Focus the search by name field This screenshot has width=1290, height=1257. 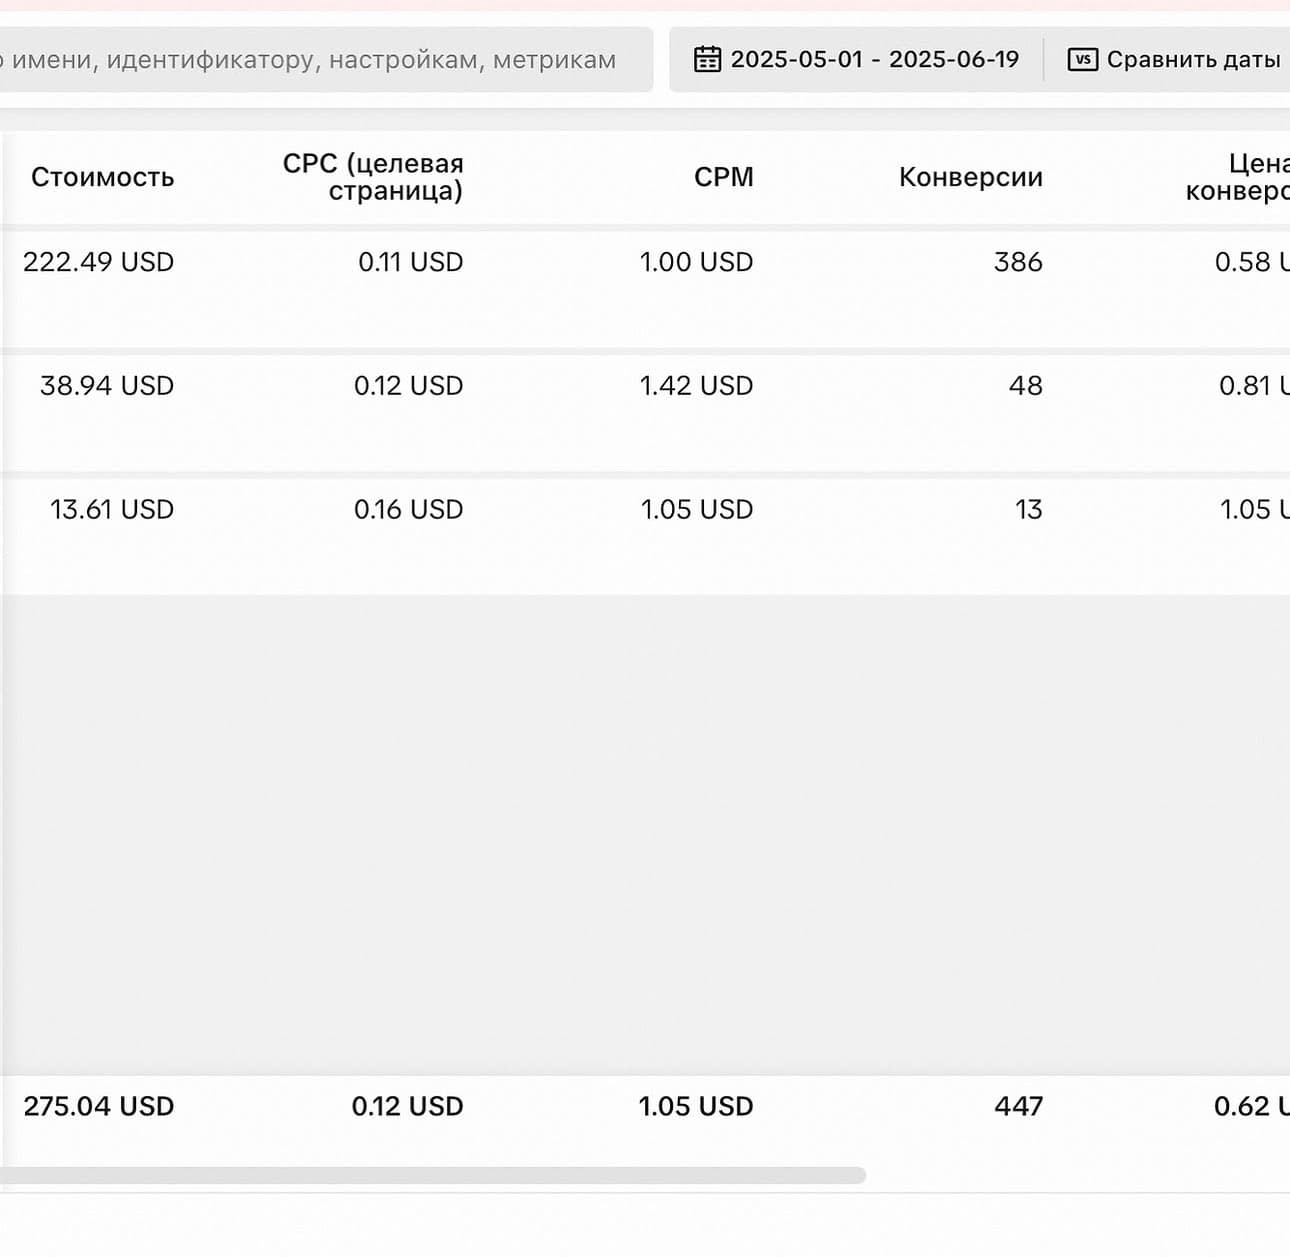[326, 59]
